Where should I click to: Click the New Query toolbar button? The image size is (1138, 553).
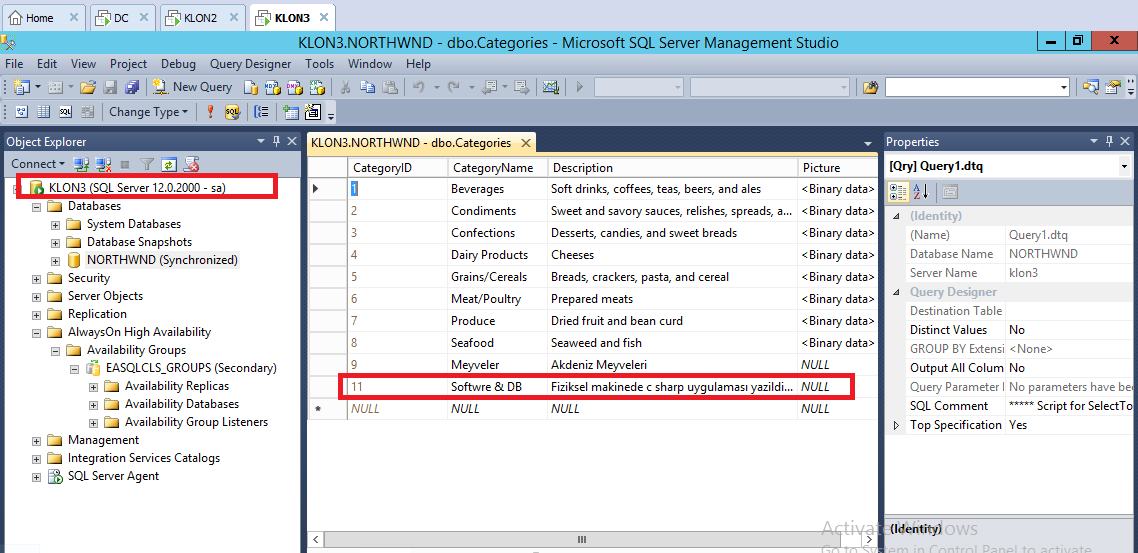pos(192,87)
